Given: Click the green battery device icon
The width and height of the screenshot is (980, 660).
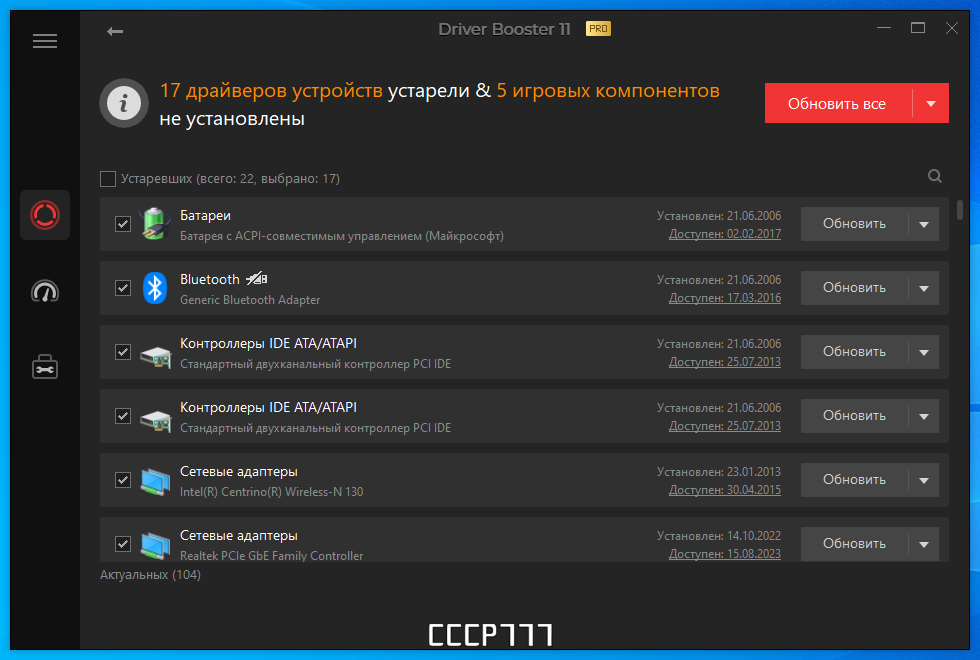Looking at the screenshot, I should click(154, 224).
